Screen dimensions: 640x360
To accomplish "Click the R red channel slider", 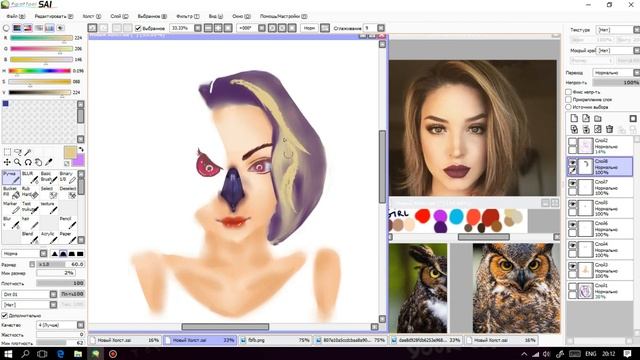I will 41,38.
